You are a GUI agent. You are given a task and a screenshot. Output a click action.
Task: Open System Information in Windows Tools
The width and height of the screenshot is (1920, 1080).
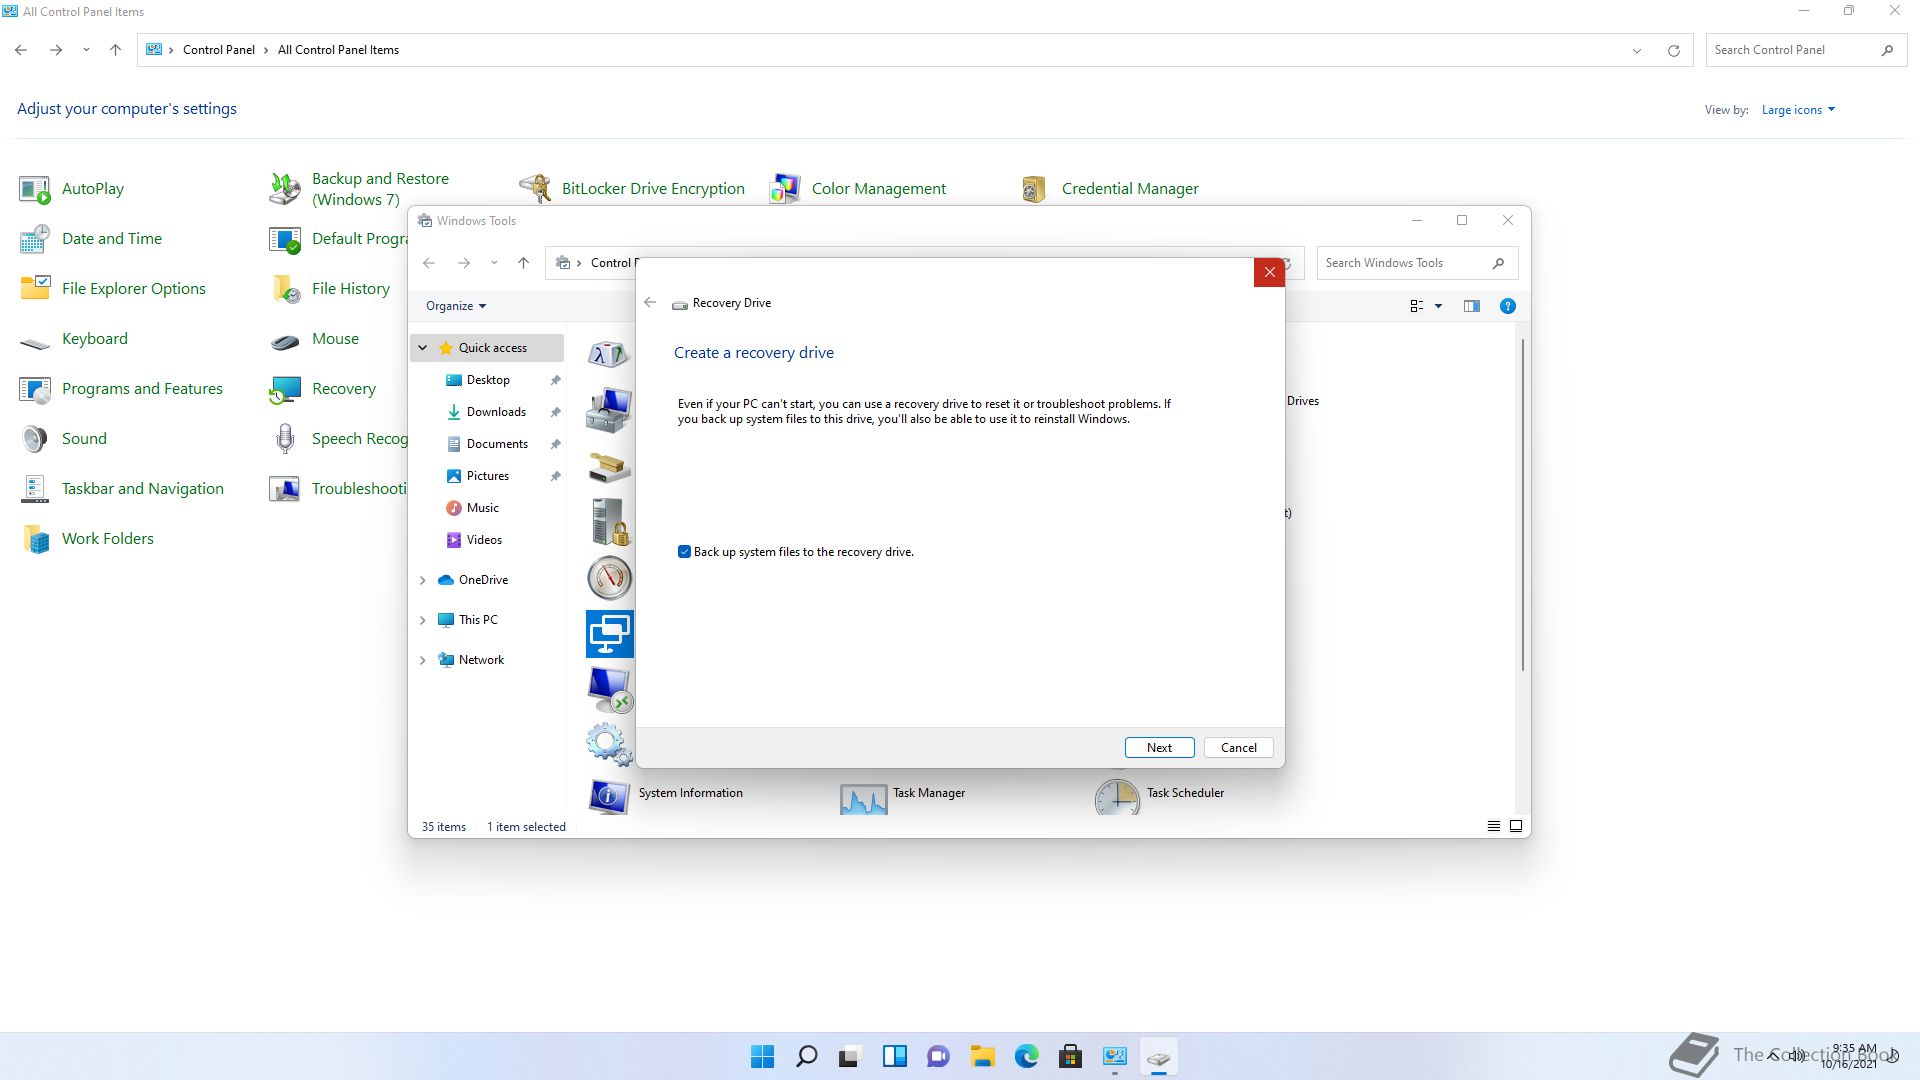[x=665, y=795]
